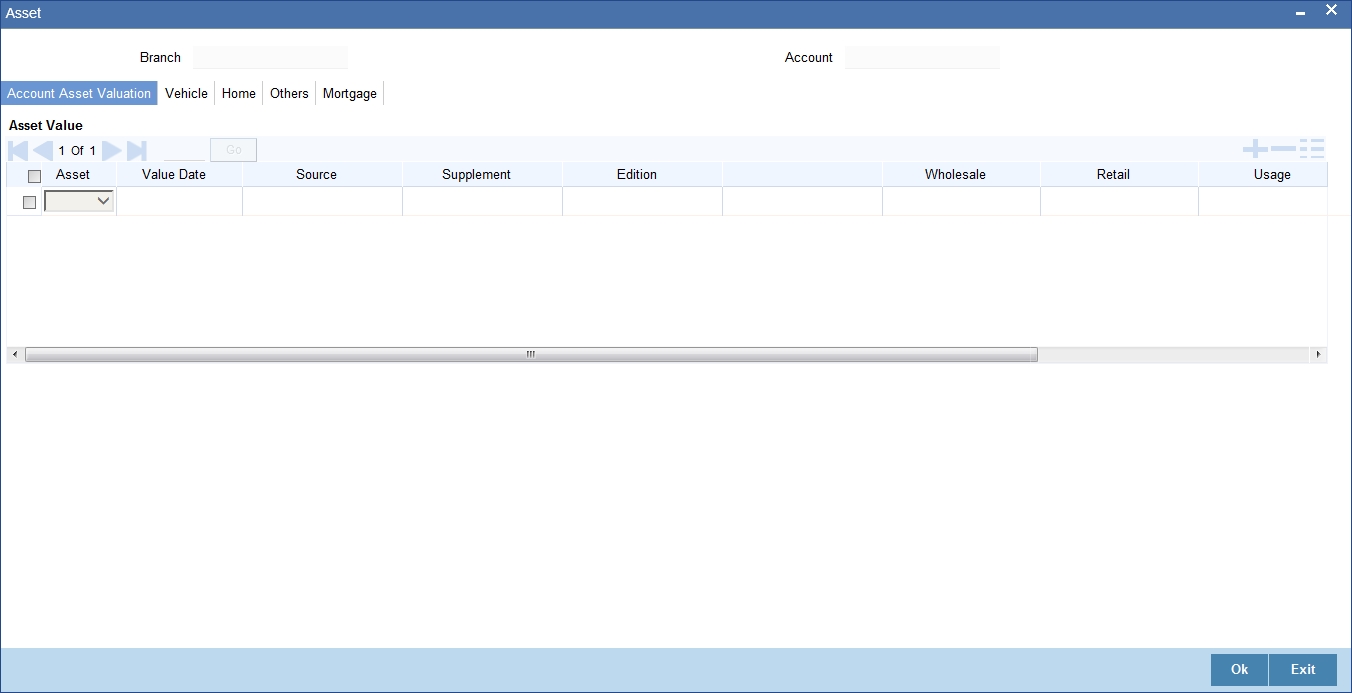The height and width of the screenshot is (693, 1352).
Task: Add a new row with plus icon
Action: click(x=1255, y=149)
